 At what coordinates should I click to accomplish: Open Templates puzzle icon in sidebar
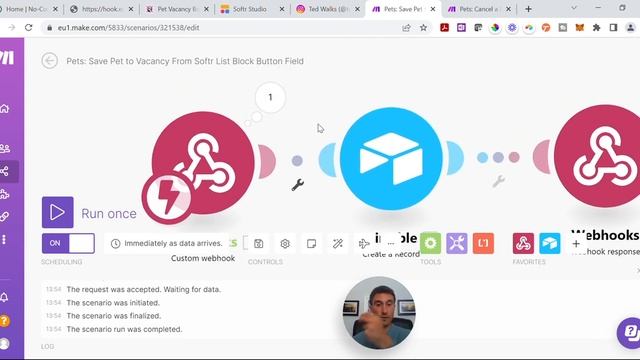pyautogui.click(x=5, y=194)
